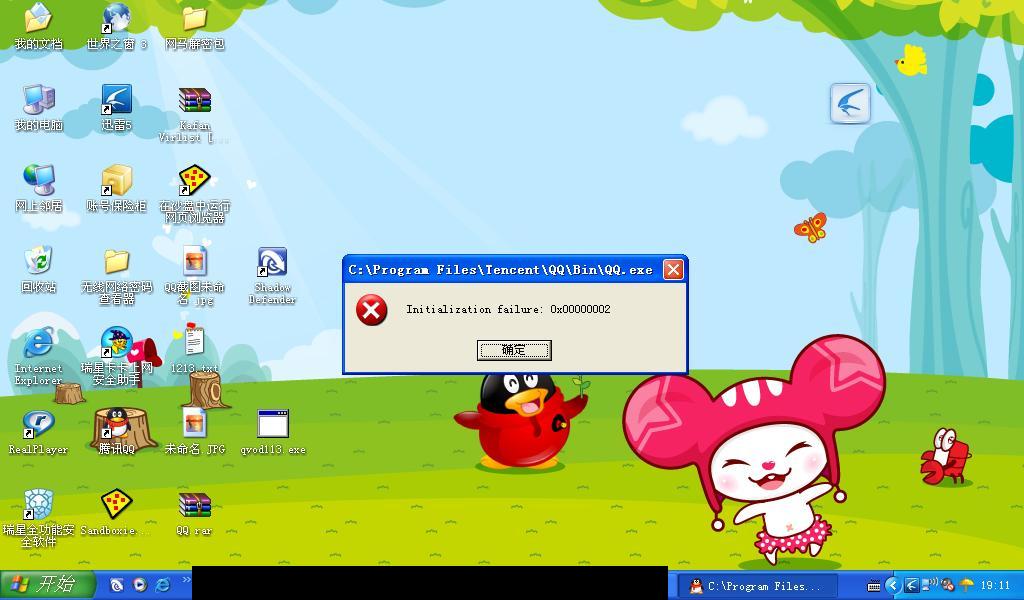
Task: Click the Rising umbrella tray icon
Action: pyautogui.click(x=967, y=585)
